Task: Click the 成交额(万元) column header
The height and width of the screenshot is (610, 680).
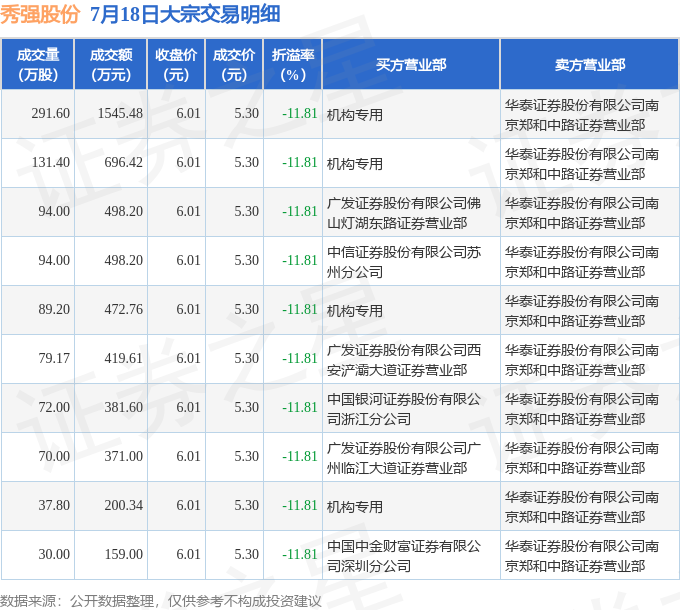Action: 111,65
